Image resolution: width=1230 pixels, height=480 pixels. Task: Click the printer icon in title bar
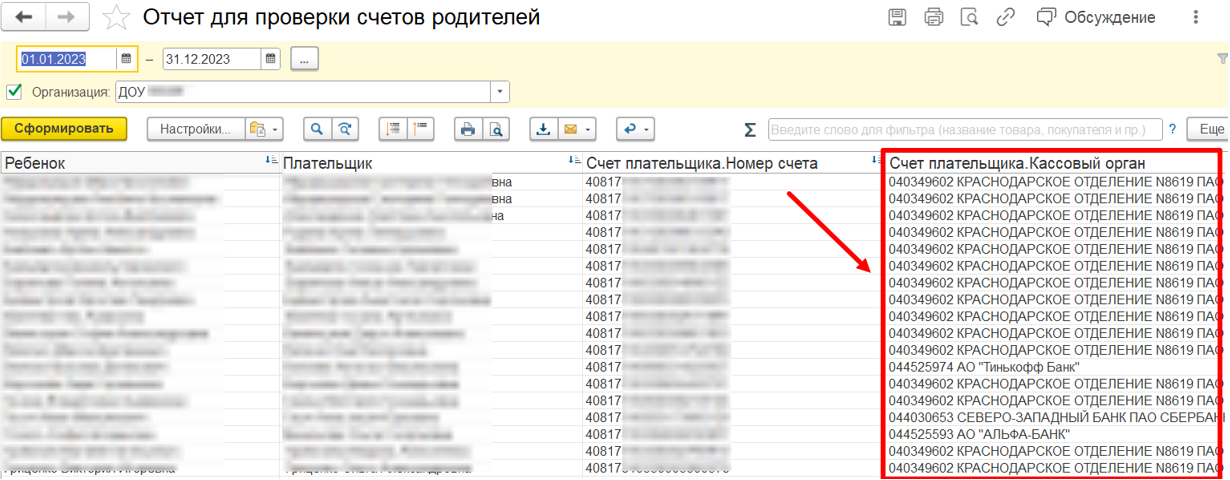(x=934, y=17)
